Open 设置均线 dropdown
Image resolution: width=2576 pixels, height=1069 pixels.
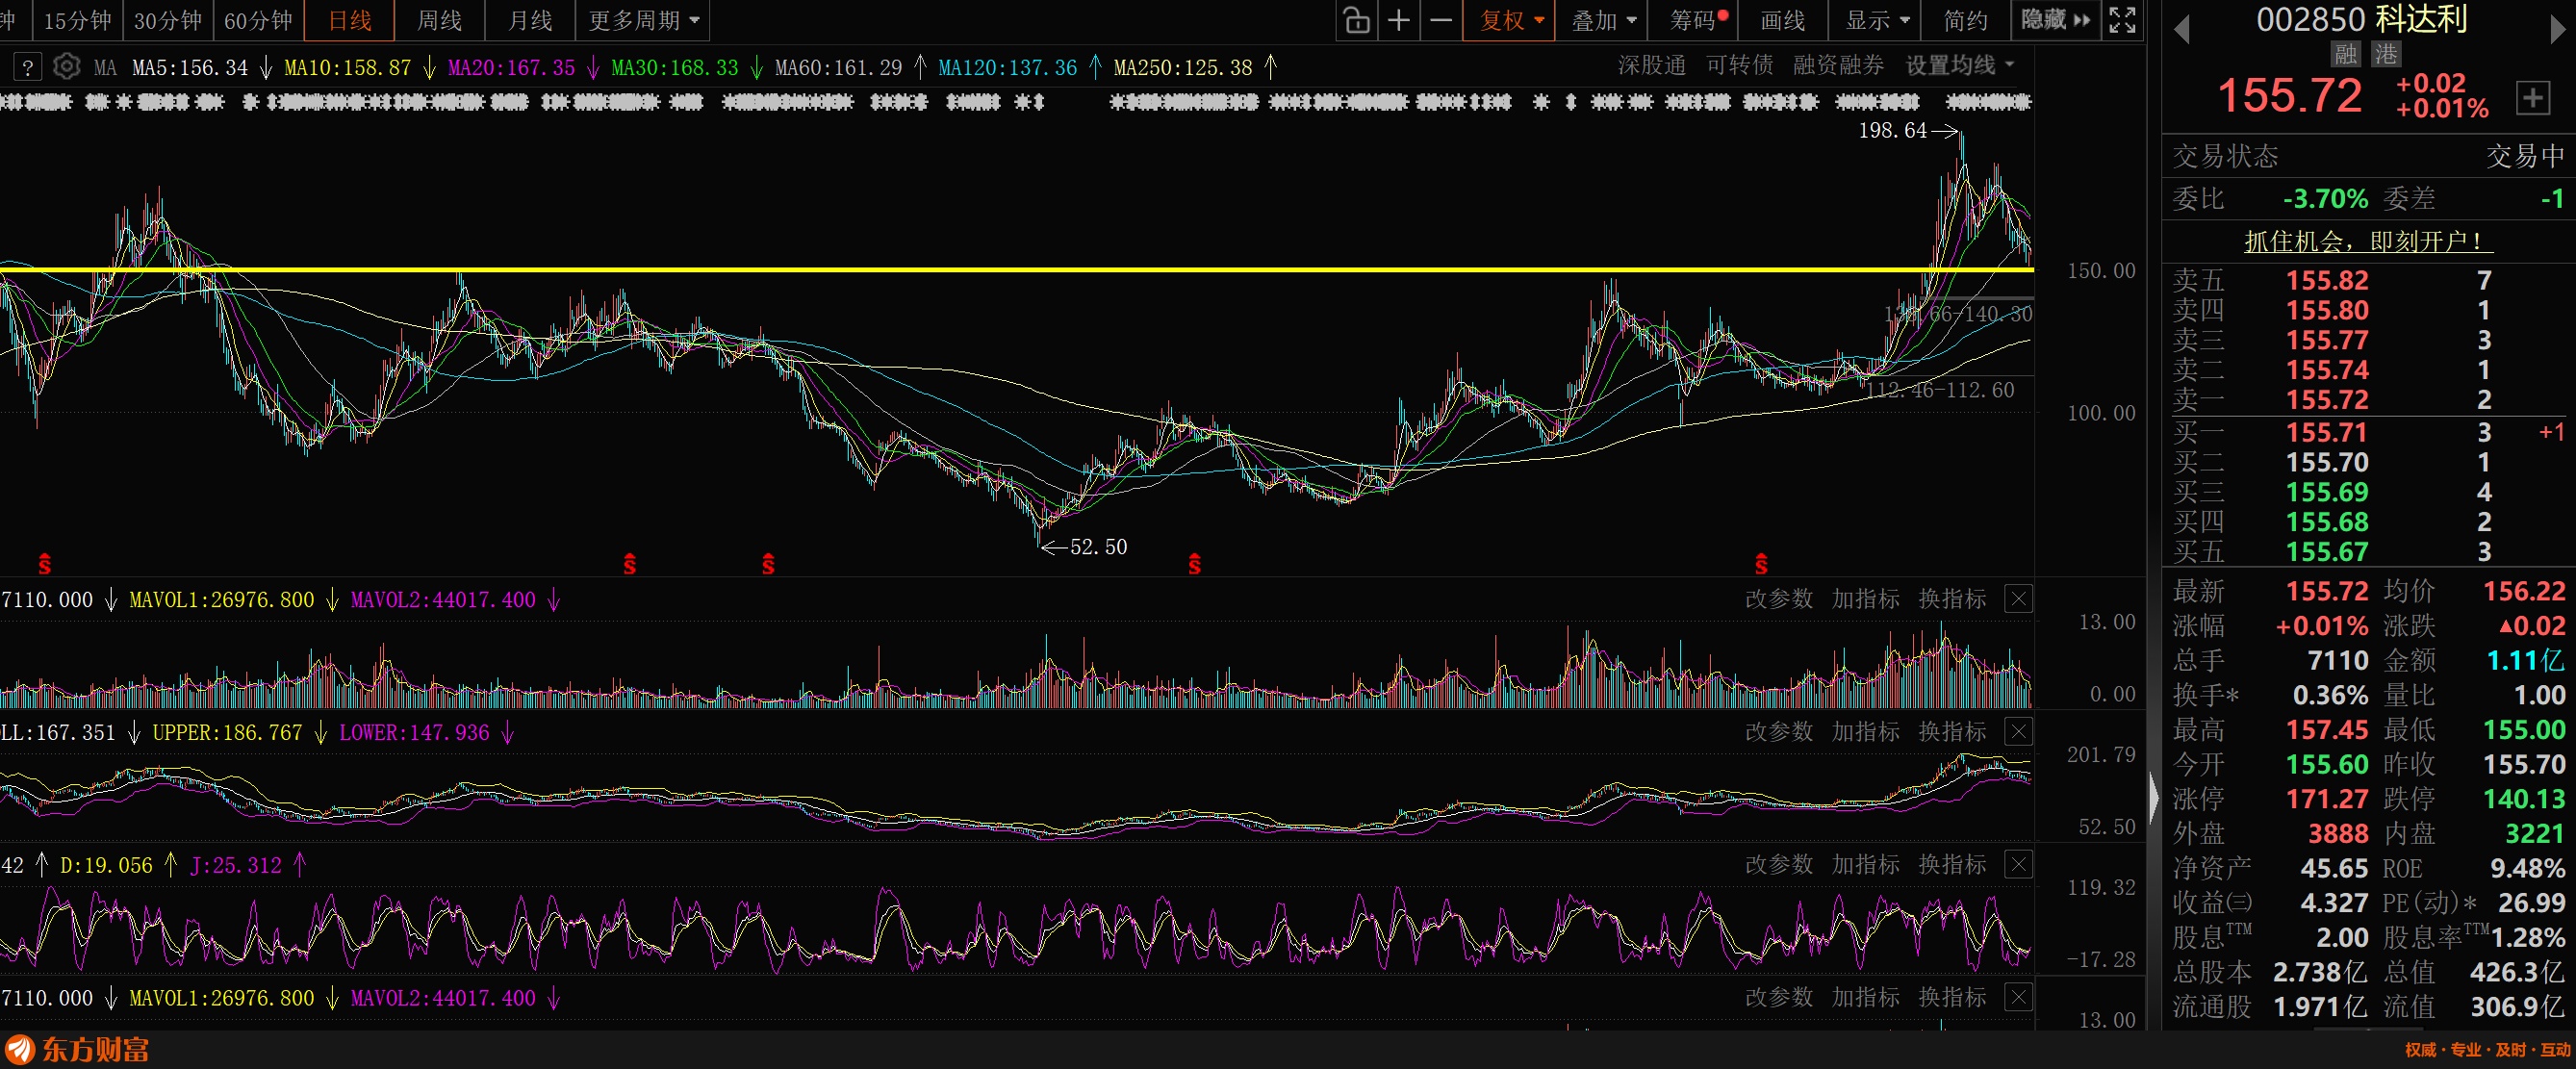click(1959, 66)
